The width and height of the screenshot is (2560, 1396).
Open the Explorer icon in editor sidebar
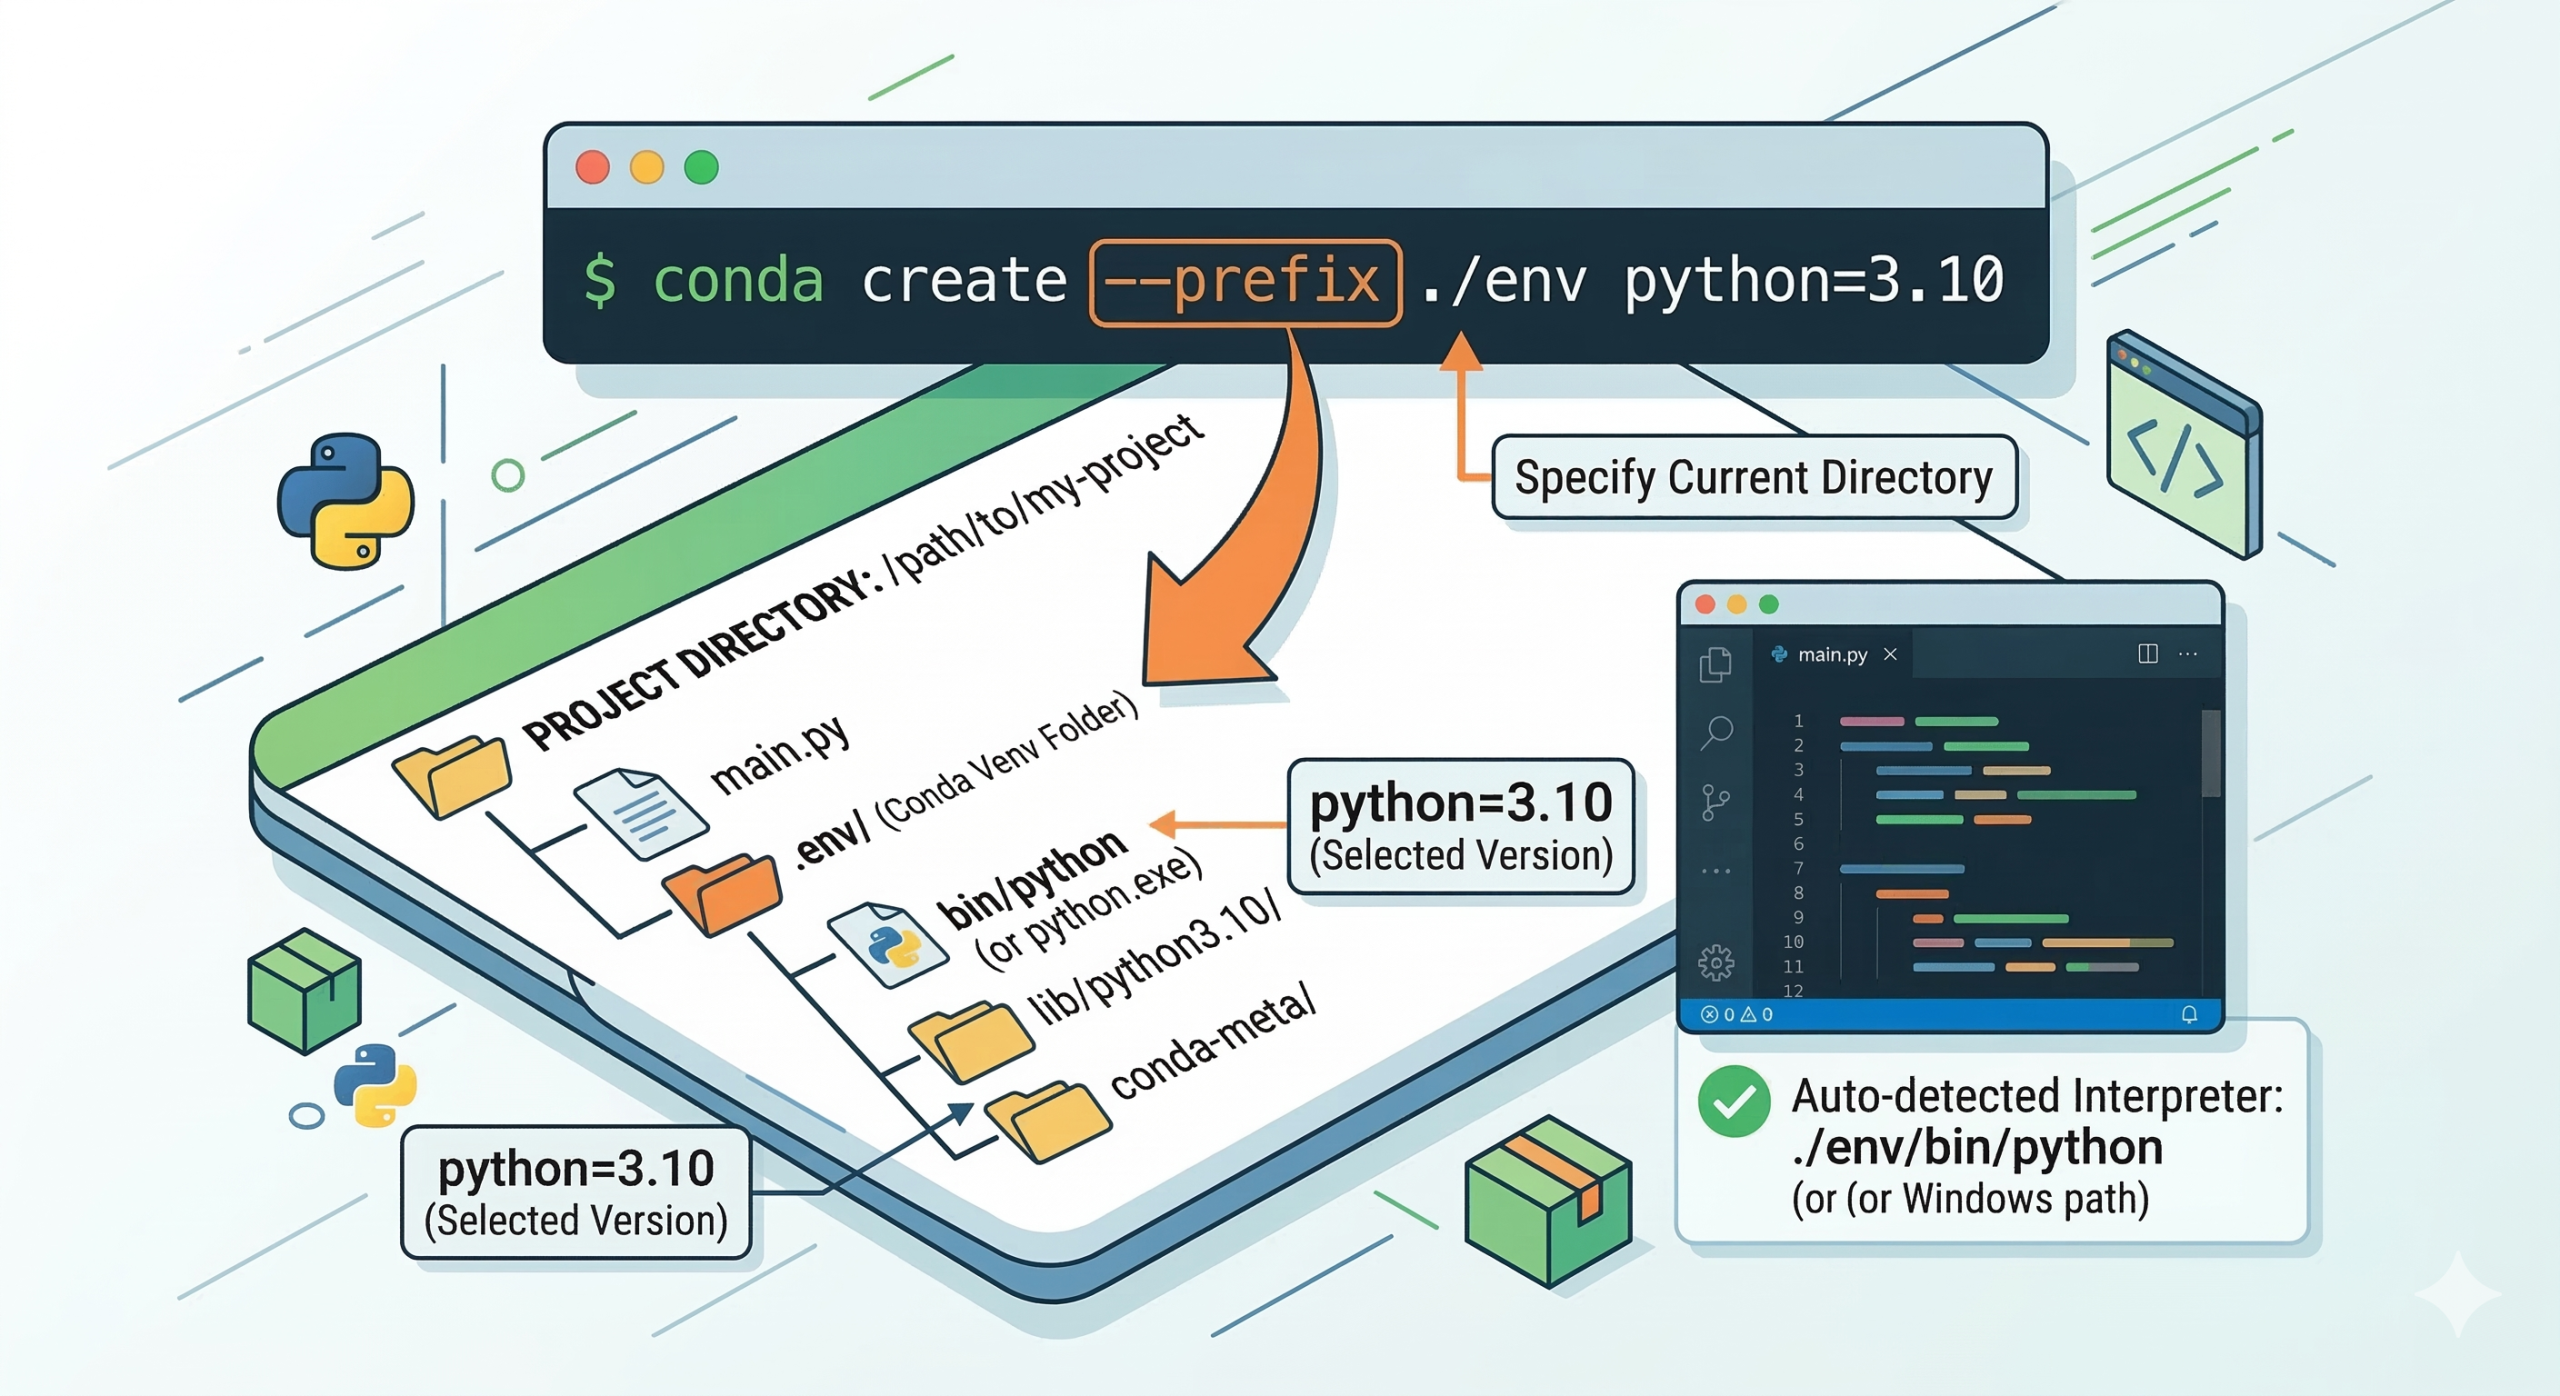(x=1715, y=664)
